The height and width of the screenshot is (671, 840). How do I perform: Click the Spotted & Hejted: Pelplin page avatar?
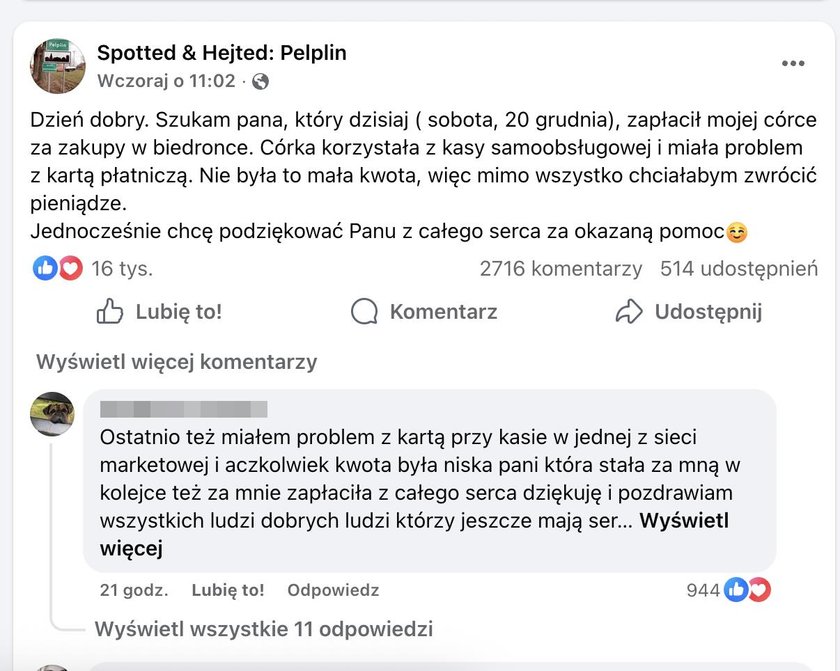click(x=59, y=65)
